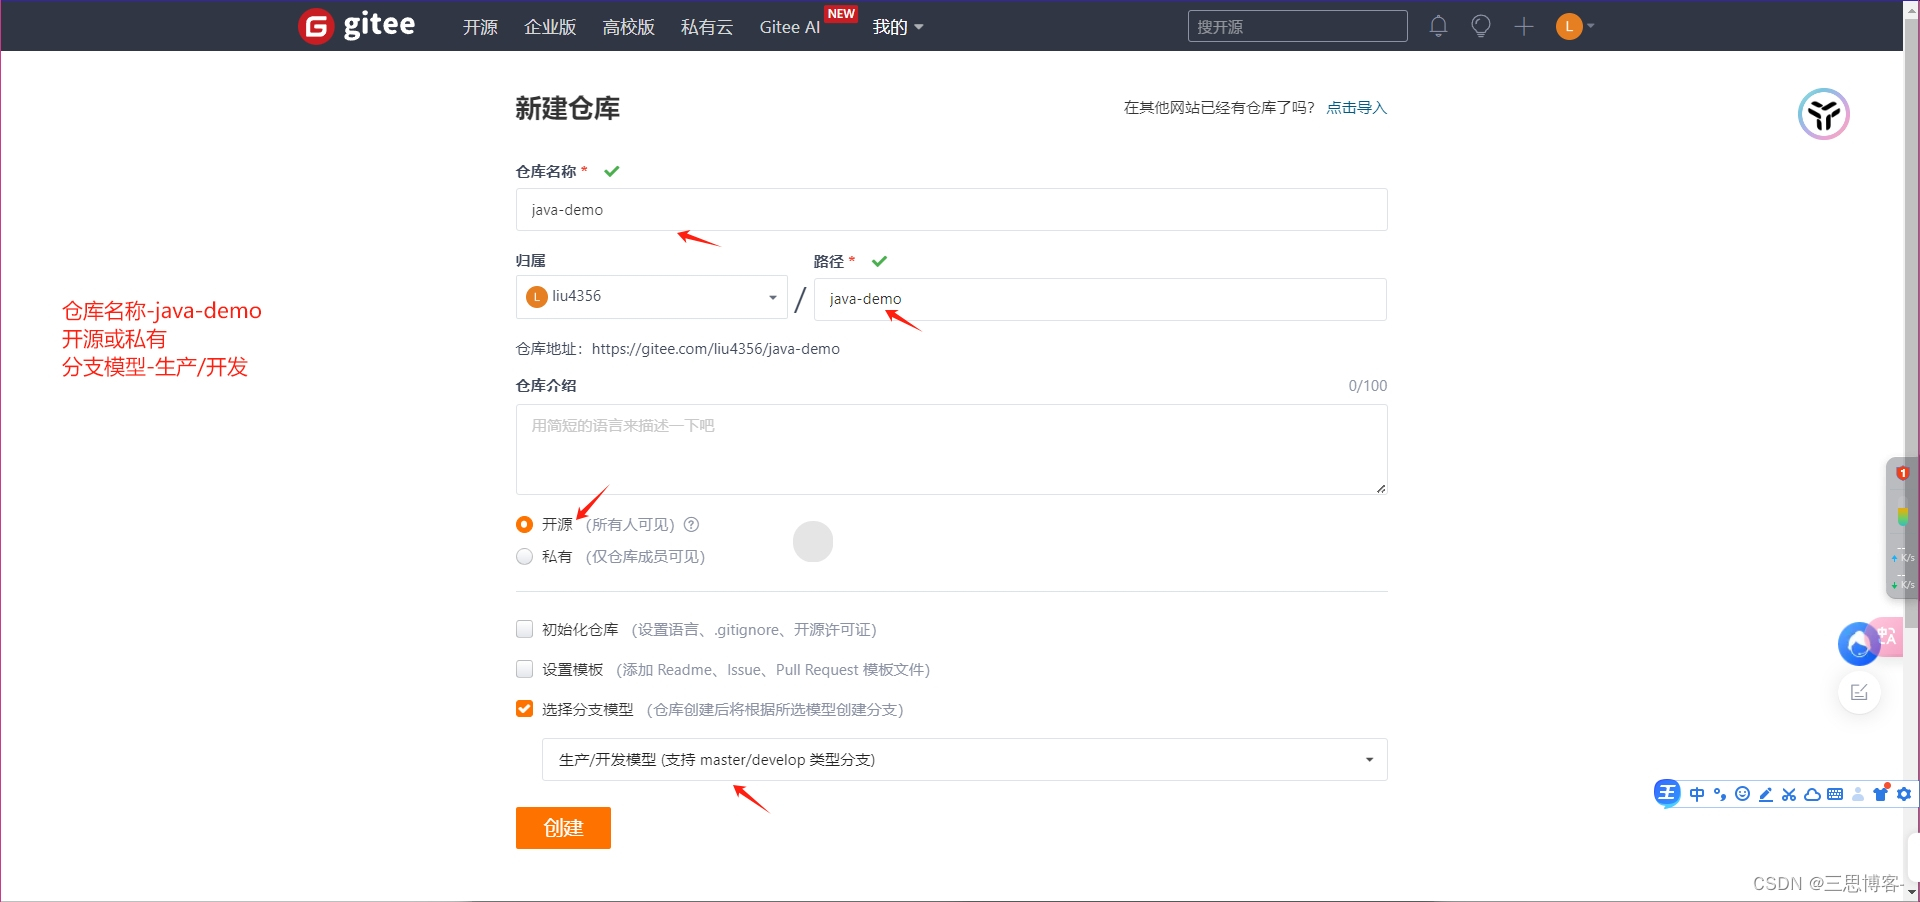Click the 仓库名称 input with java-demo
Screen dimensions: 1920x902
click(x=951, y=209)
